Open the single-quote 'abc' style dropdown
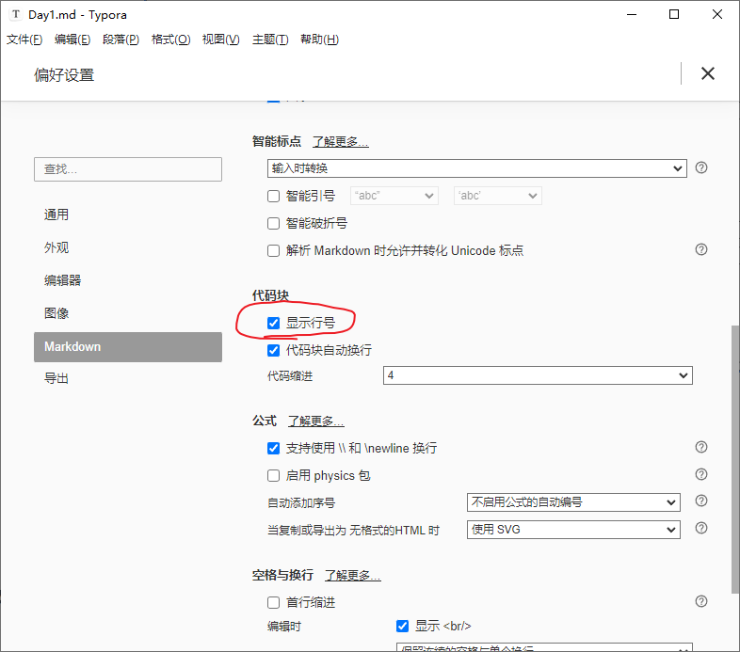The image size is (740, 652). click(x=497, y=196)
